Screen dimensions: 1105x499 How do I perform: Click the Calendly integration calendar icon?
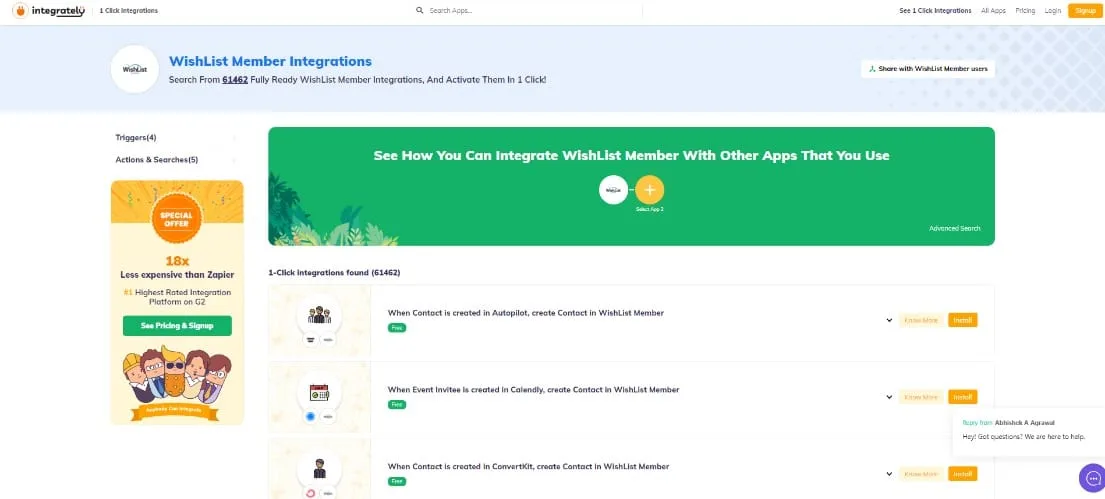click(x=319, y=392)
